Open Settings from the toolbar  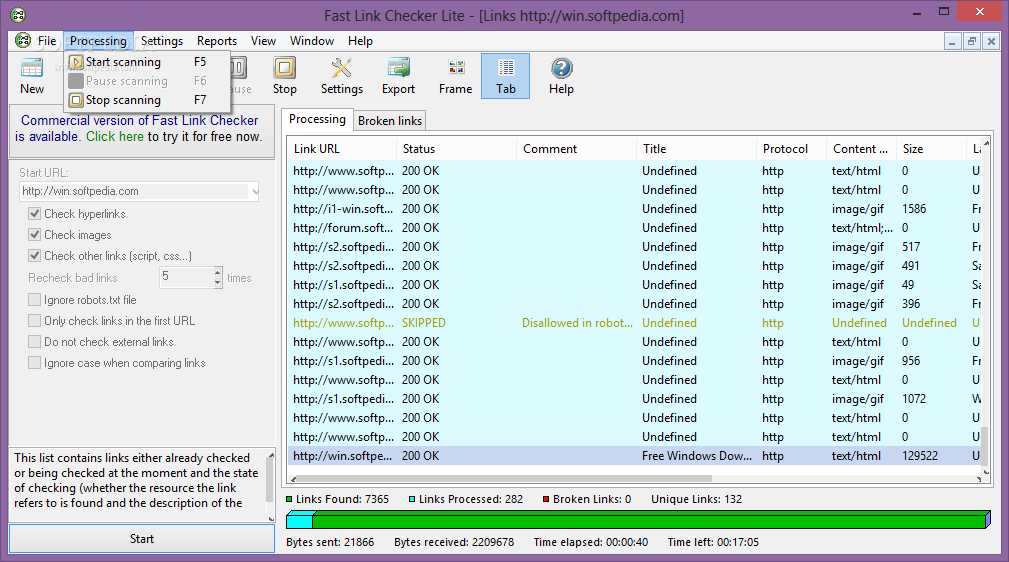tap(342, 76)
